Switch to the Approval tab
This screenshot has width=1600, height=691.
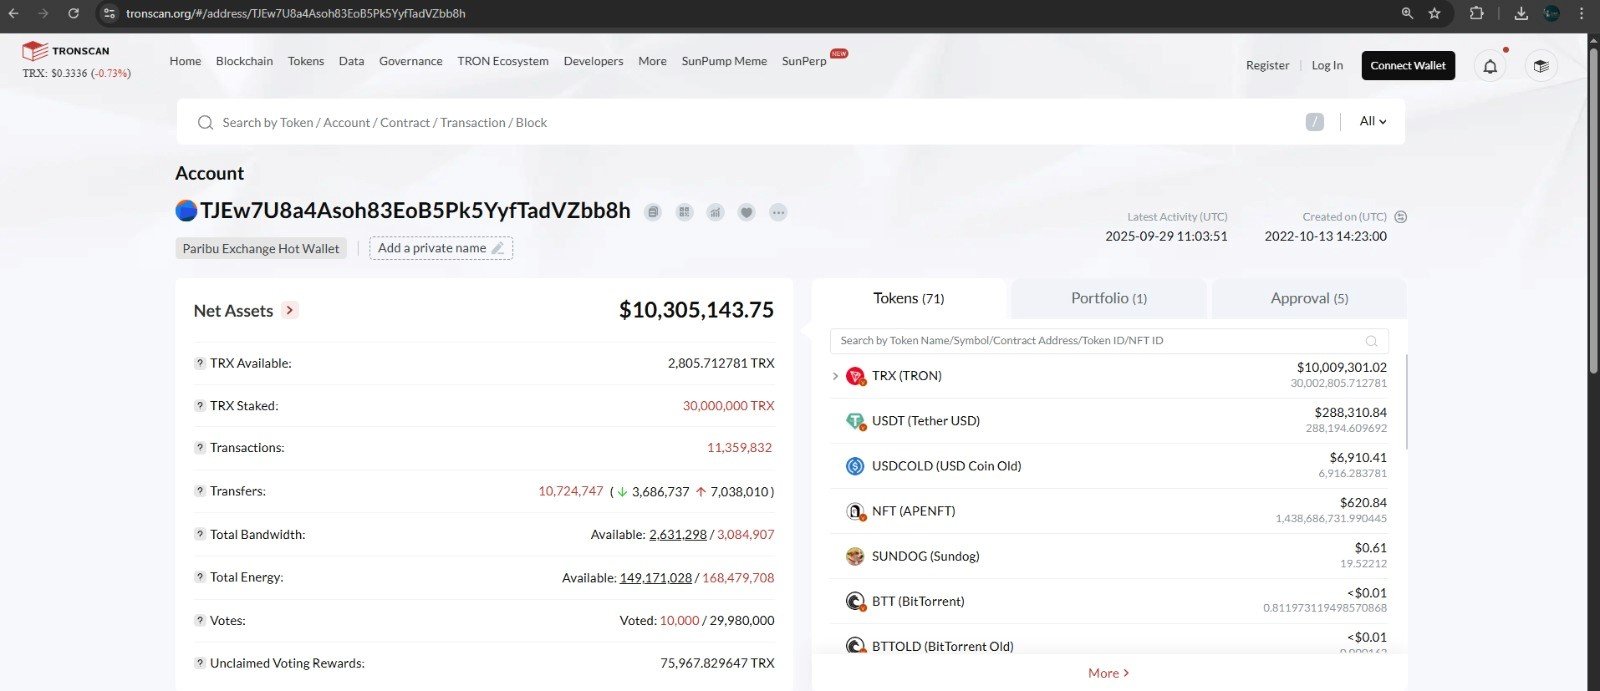tap(1308, 298)
